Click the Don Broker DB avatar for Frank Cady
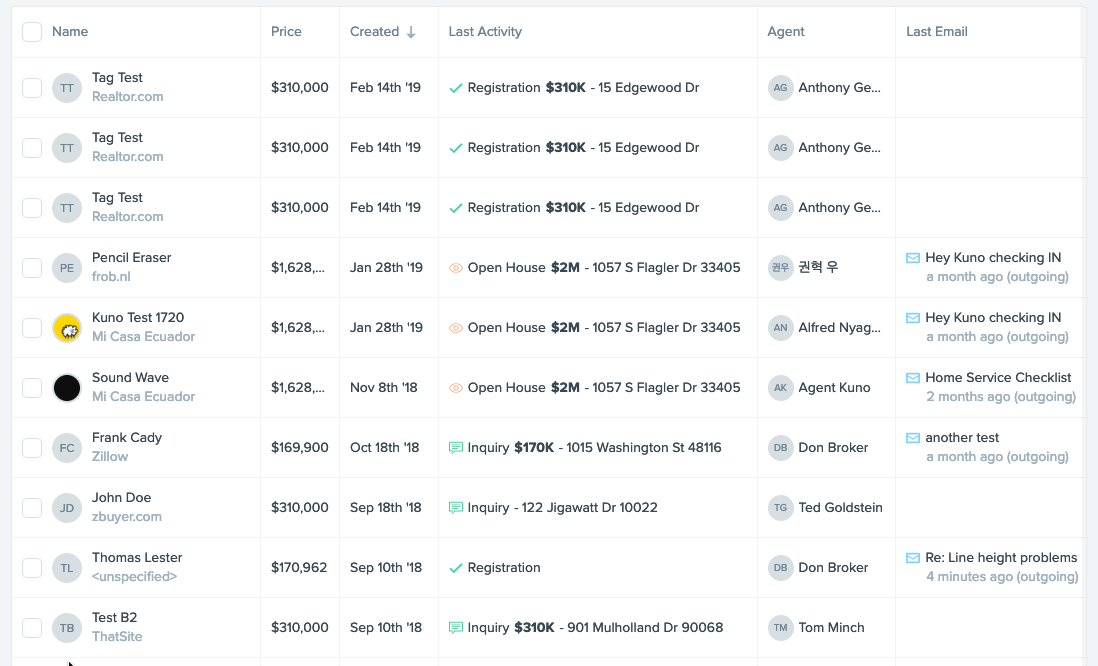 780,448
